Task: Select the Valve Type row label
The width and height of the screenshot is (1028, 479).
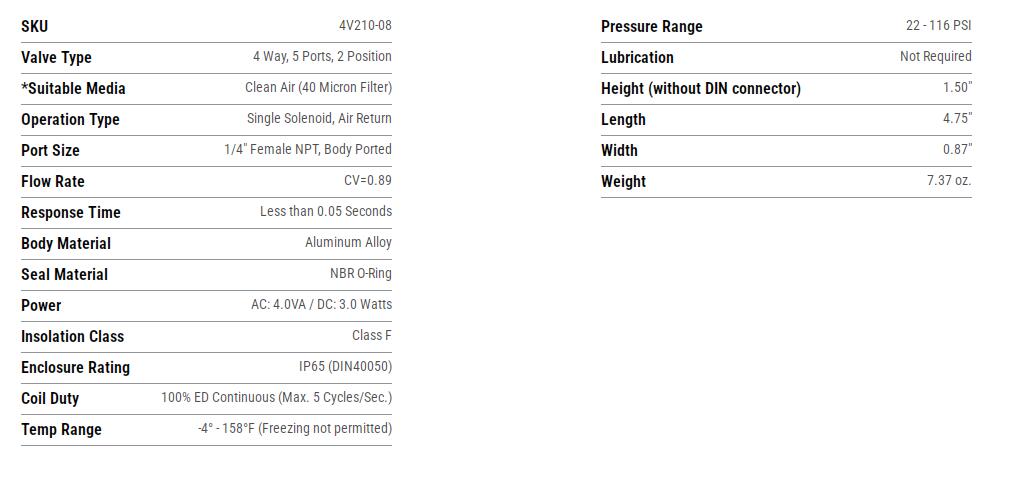Action: (x=56, y=58)
